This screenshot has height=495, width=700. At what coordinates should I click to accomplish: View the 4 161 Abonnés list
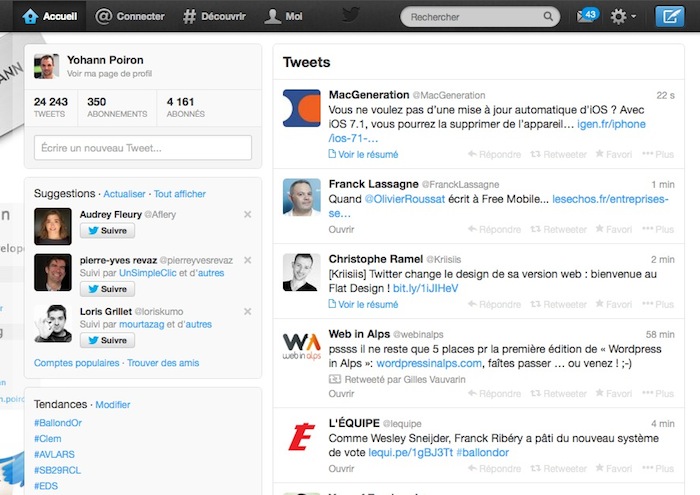pos(186,107)
